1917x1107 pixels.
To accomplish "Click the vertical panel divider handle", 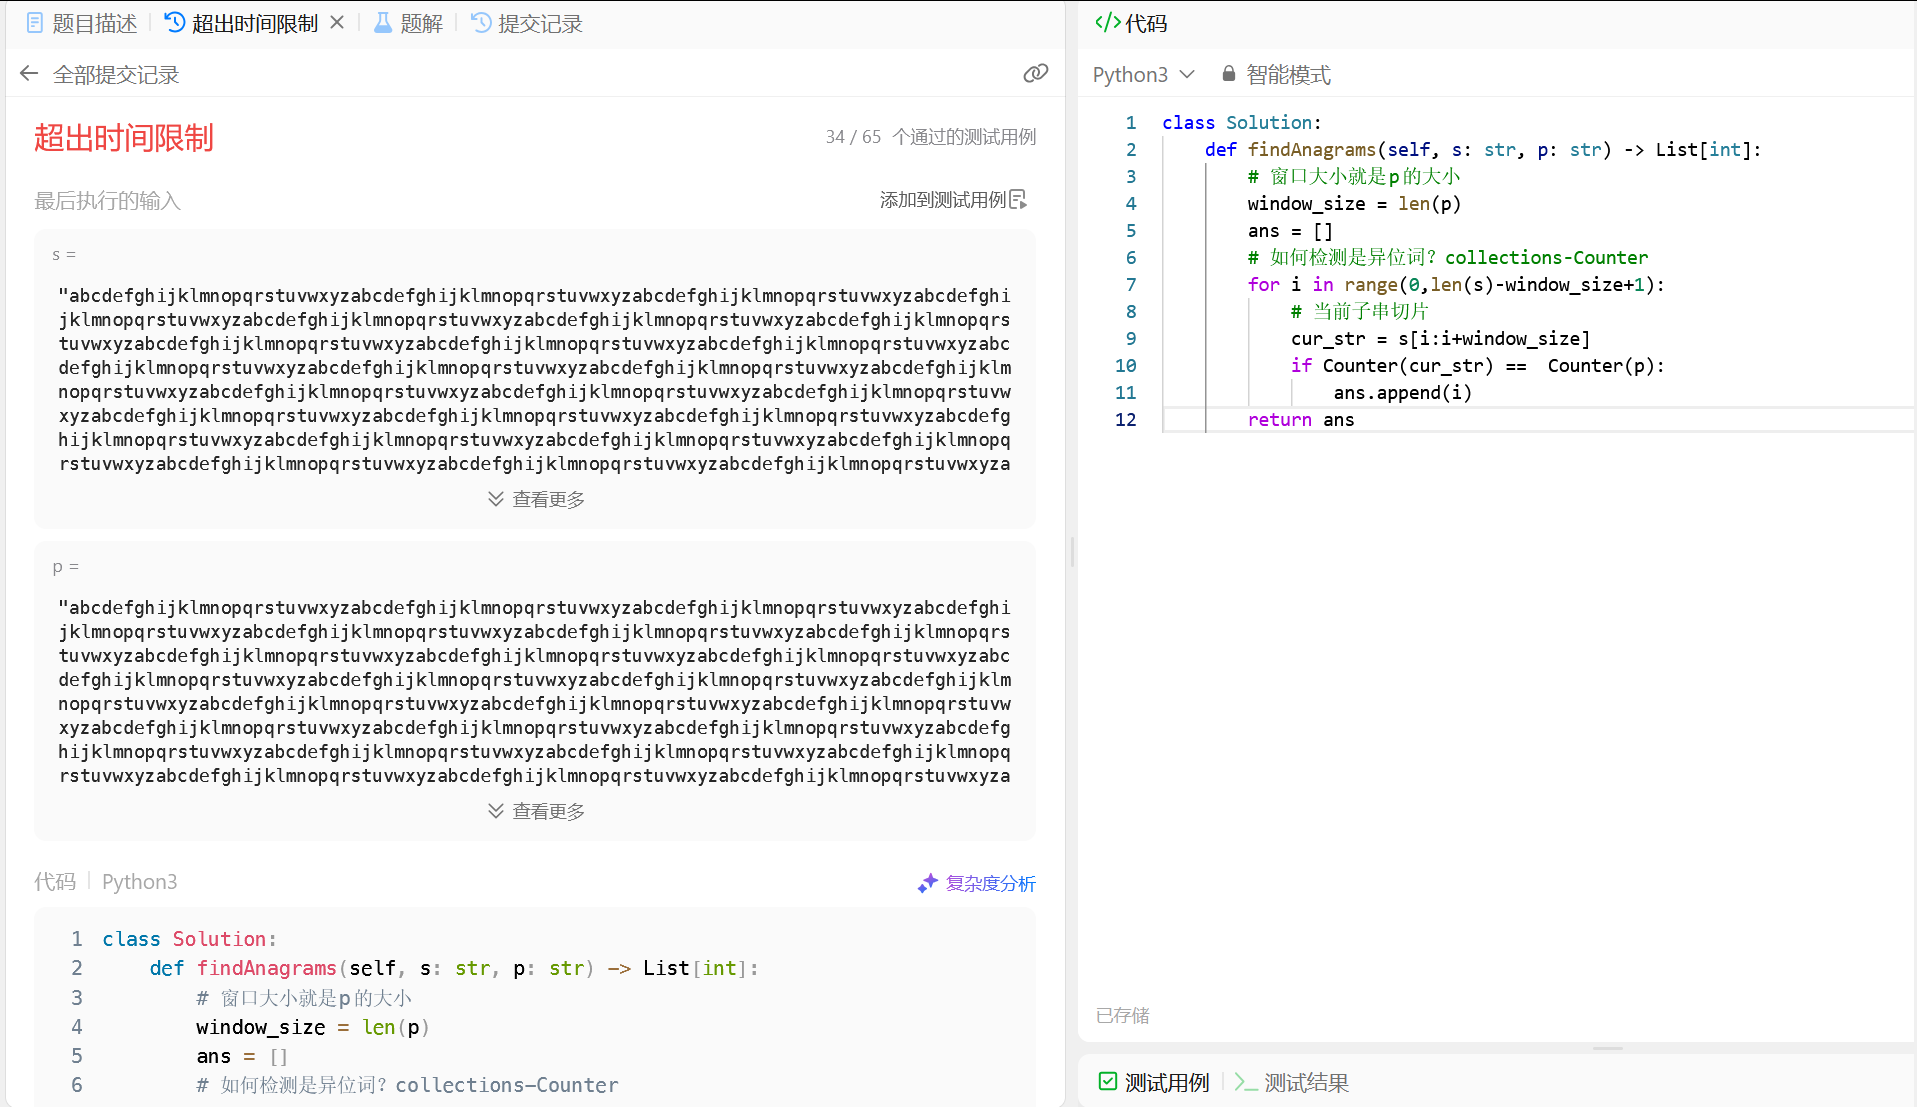I will (x=1072, y=552).
